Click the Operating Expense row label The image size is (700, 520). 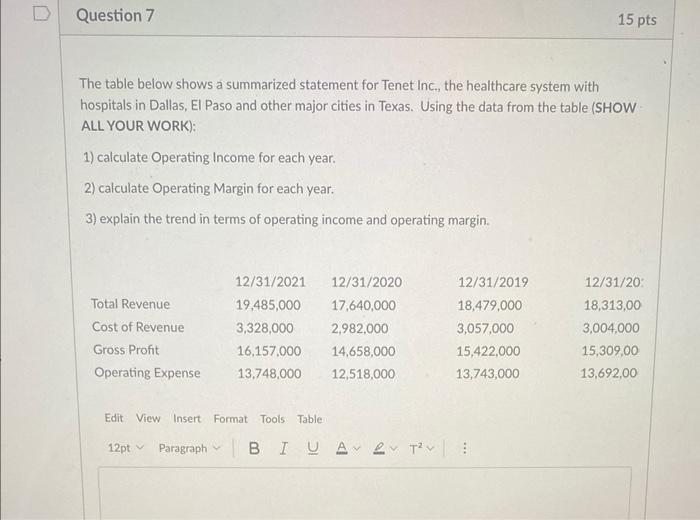[147, 373]
